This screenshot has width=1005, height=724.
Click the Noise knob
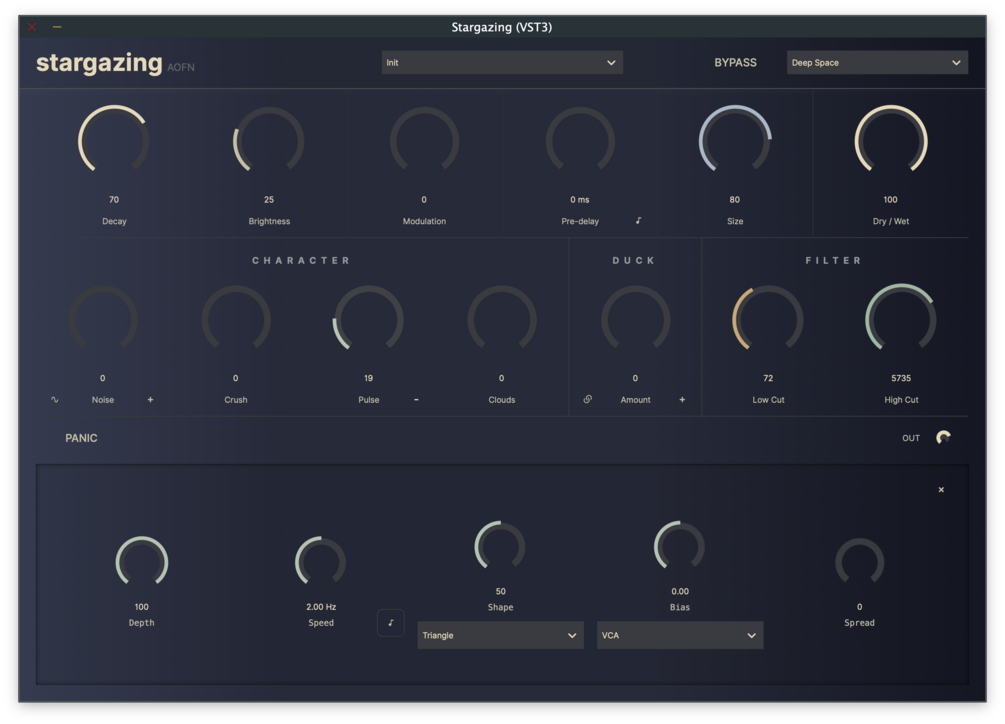coord(103,319)
